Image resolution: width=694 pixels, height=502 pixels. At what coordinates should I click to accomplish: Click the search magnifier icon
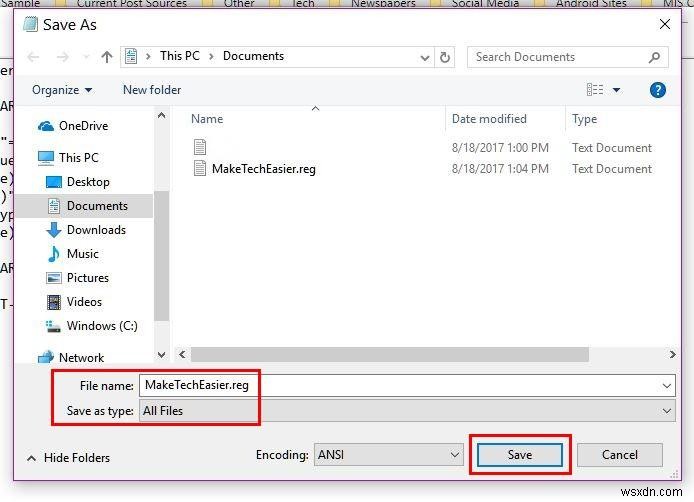click(654, 57)
